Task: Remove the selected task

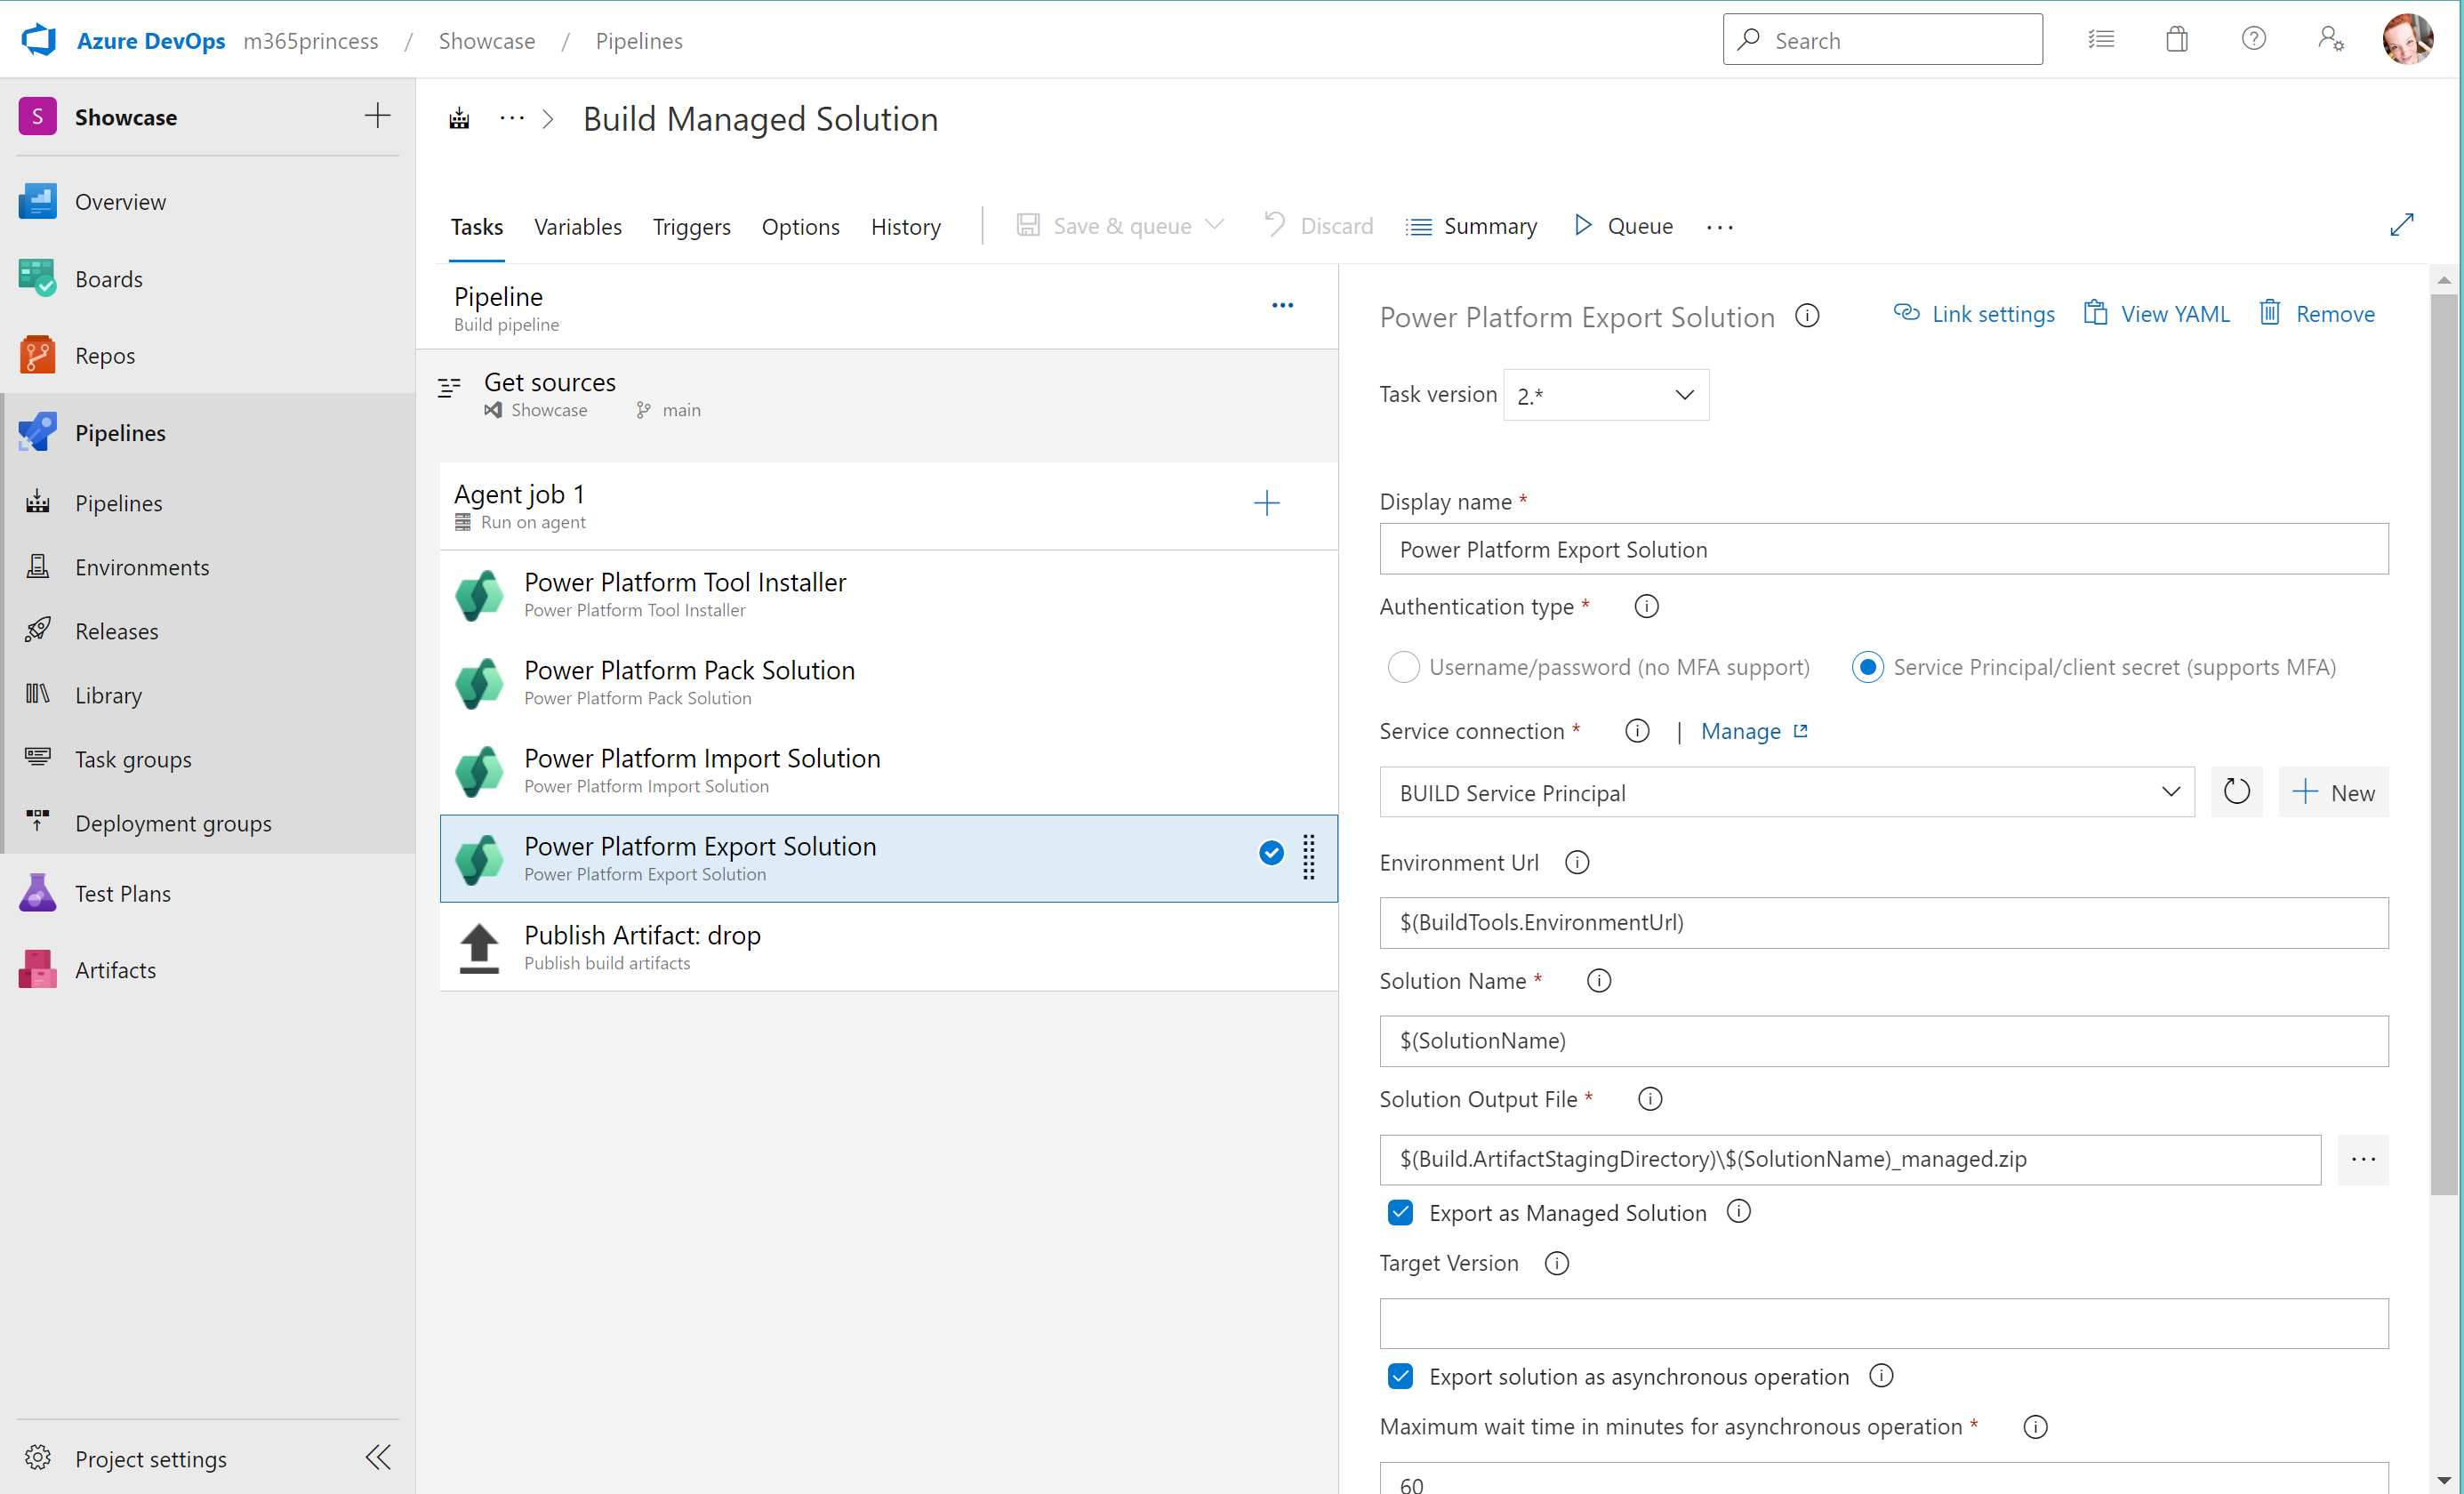Action: (2316, 314)
